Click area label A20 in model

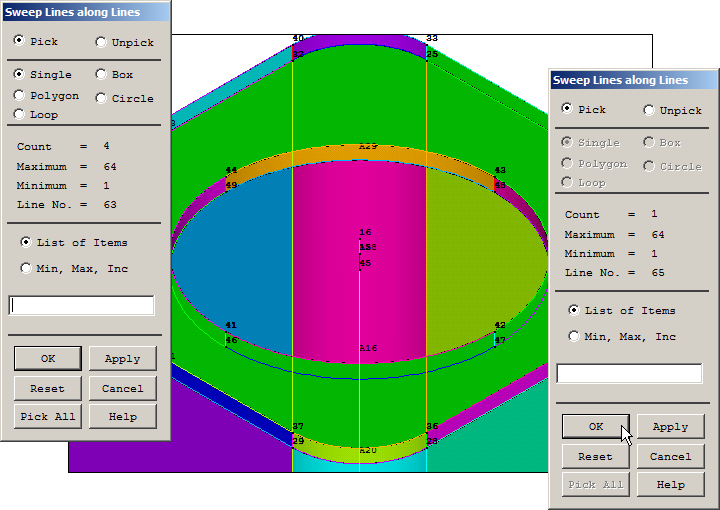click(368, 450)
